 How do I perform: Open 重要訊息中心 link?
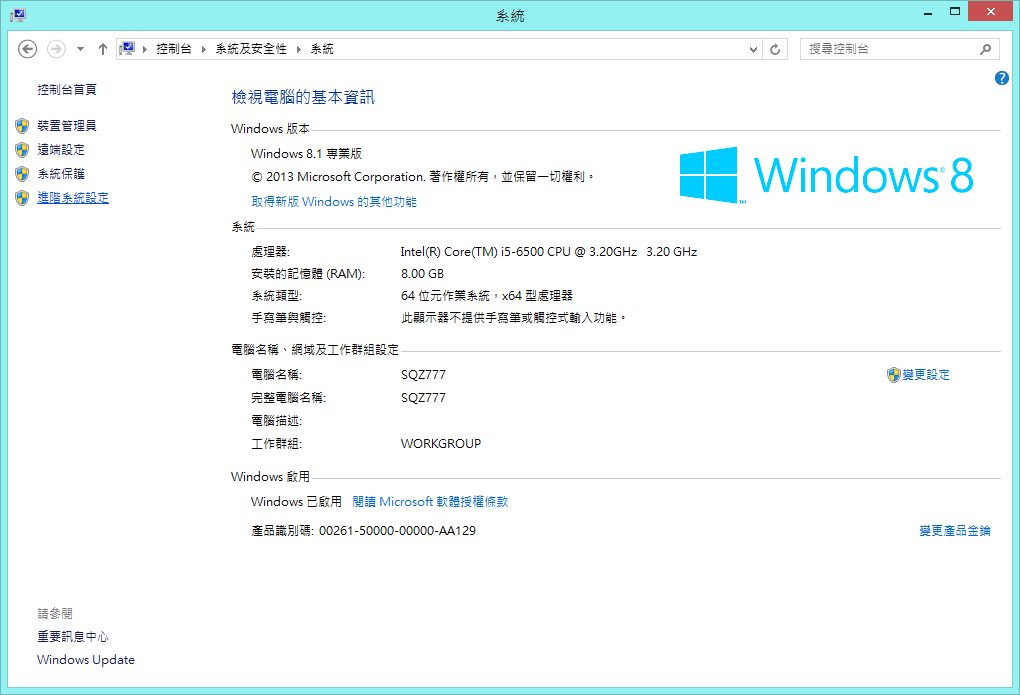(73, 636)
